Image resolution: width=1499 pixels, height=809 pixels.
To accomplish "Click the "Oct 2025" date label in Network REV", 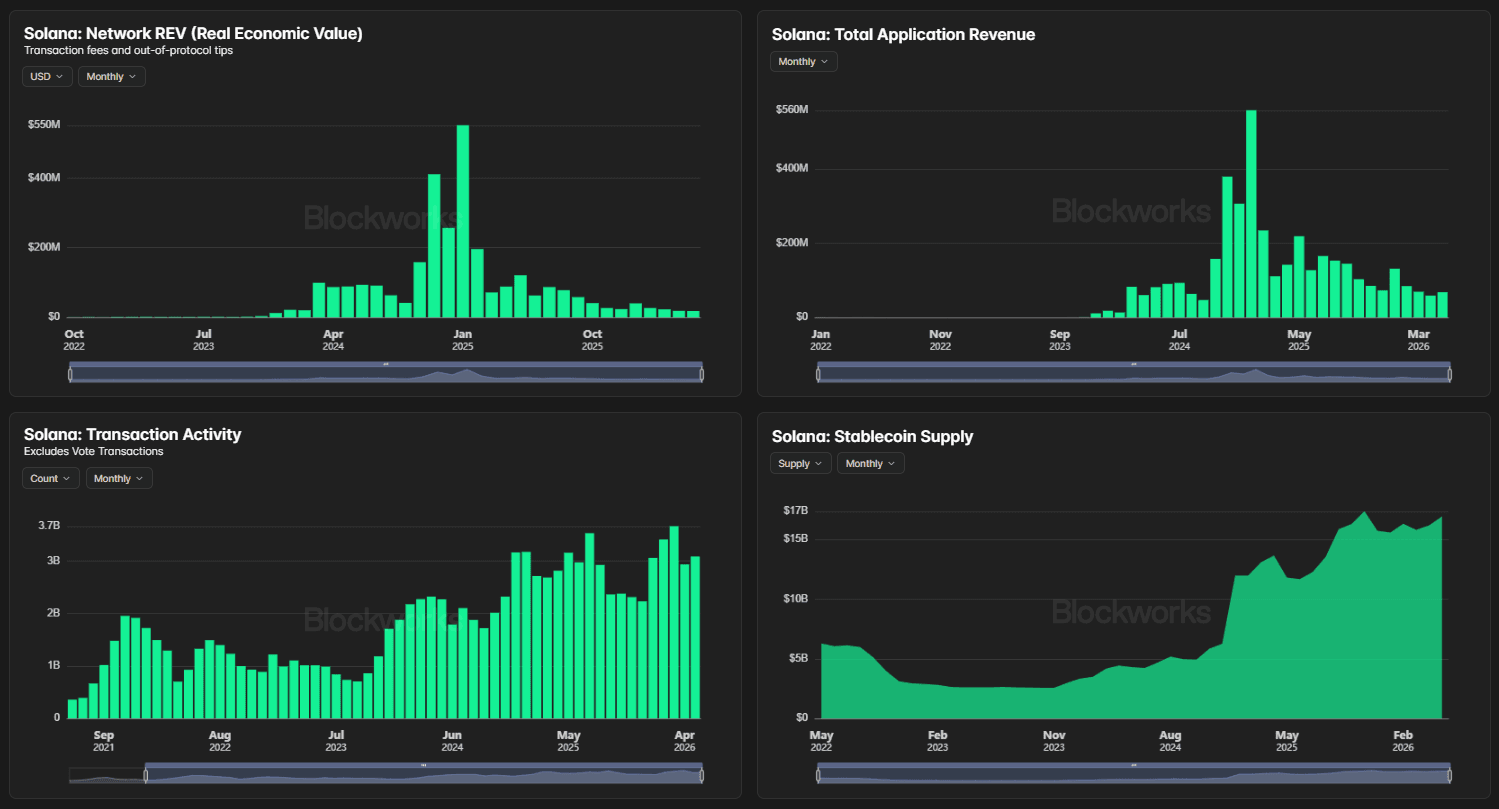I will point(593,340).
